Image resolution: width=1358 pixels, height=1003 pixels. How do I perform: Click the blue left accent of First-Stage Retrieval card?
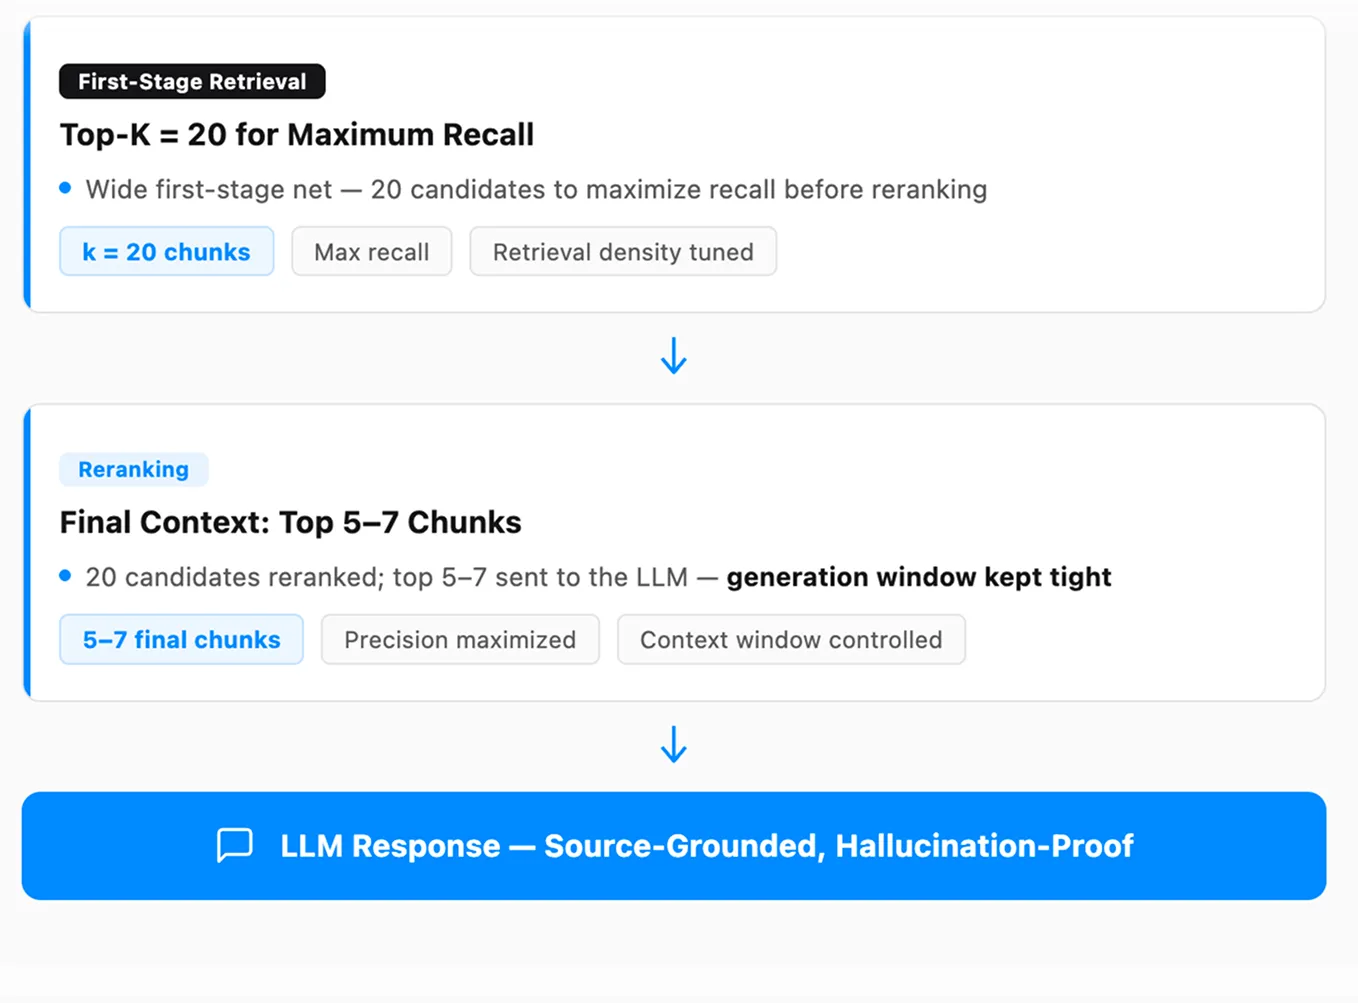[27, 164]
